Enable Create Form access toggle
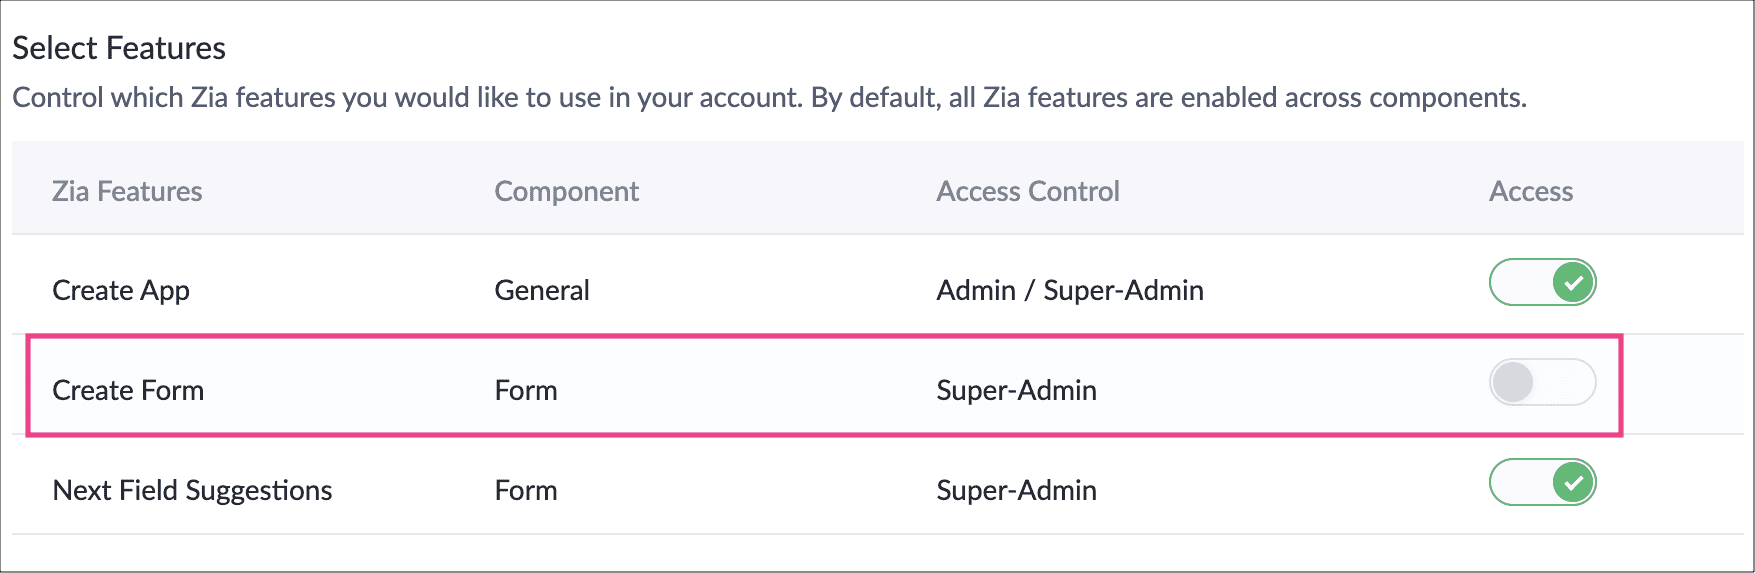1755x573 pixels. point(1542,383)
